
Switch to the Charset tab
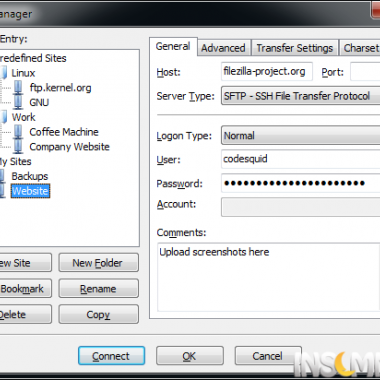pos(360,48)
